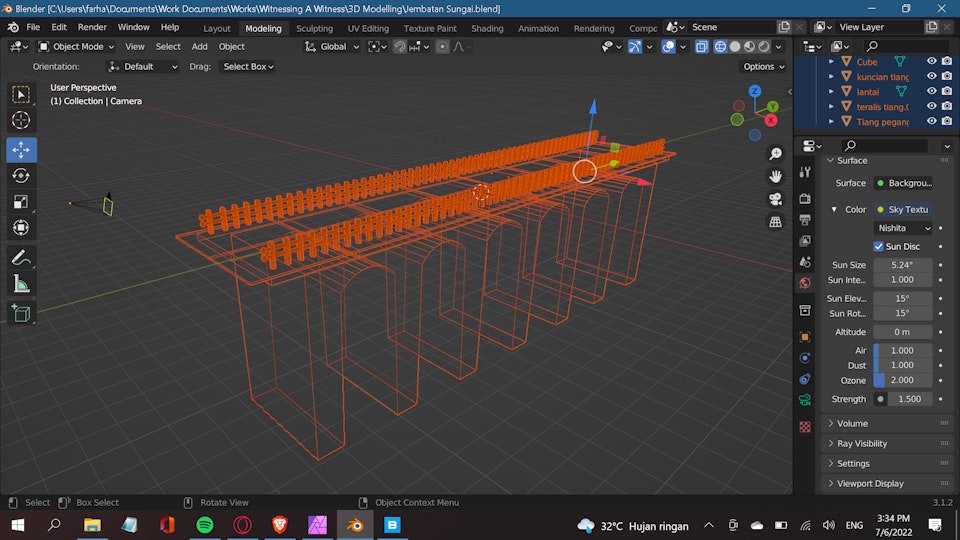960x540 pixels.
Task: Toggle proportional editing
Action: 442,47
